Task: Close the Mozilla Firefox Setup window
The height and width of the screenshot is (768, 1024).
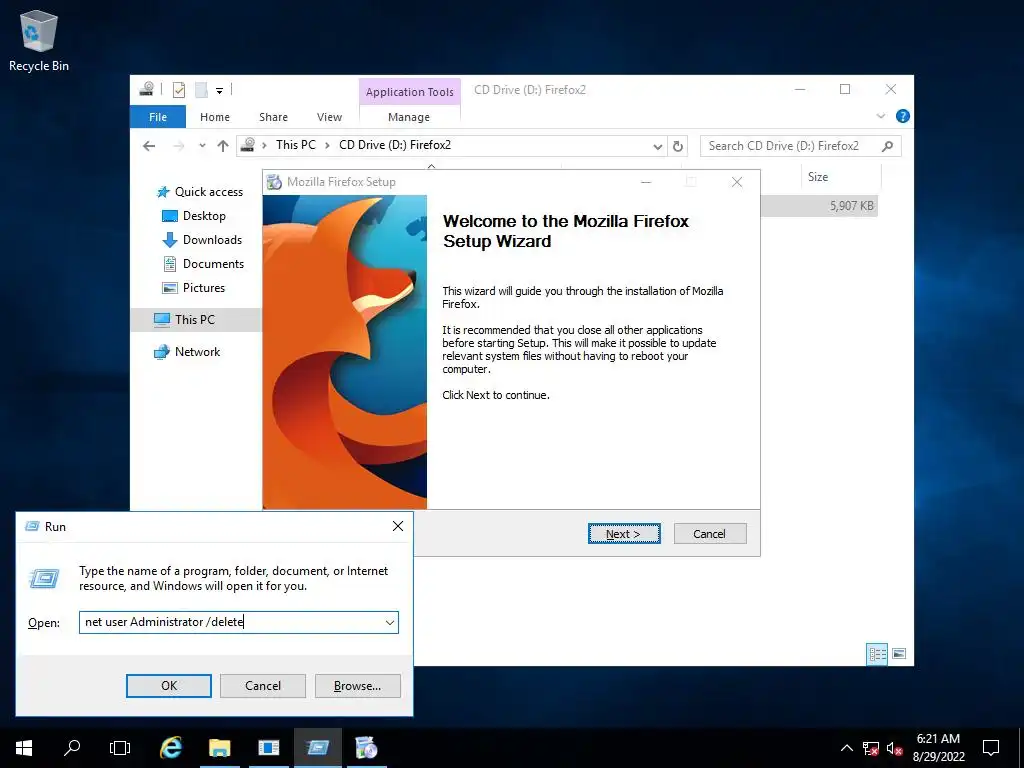Action: [x=737, y=182]
